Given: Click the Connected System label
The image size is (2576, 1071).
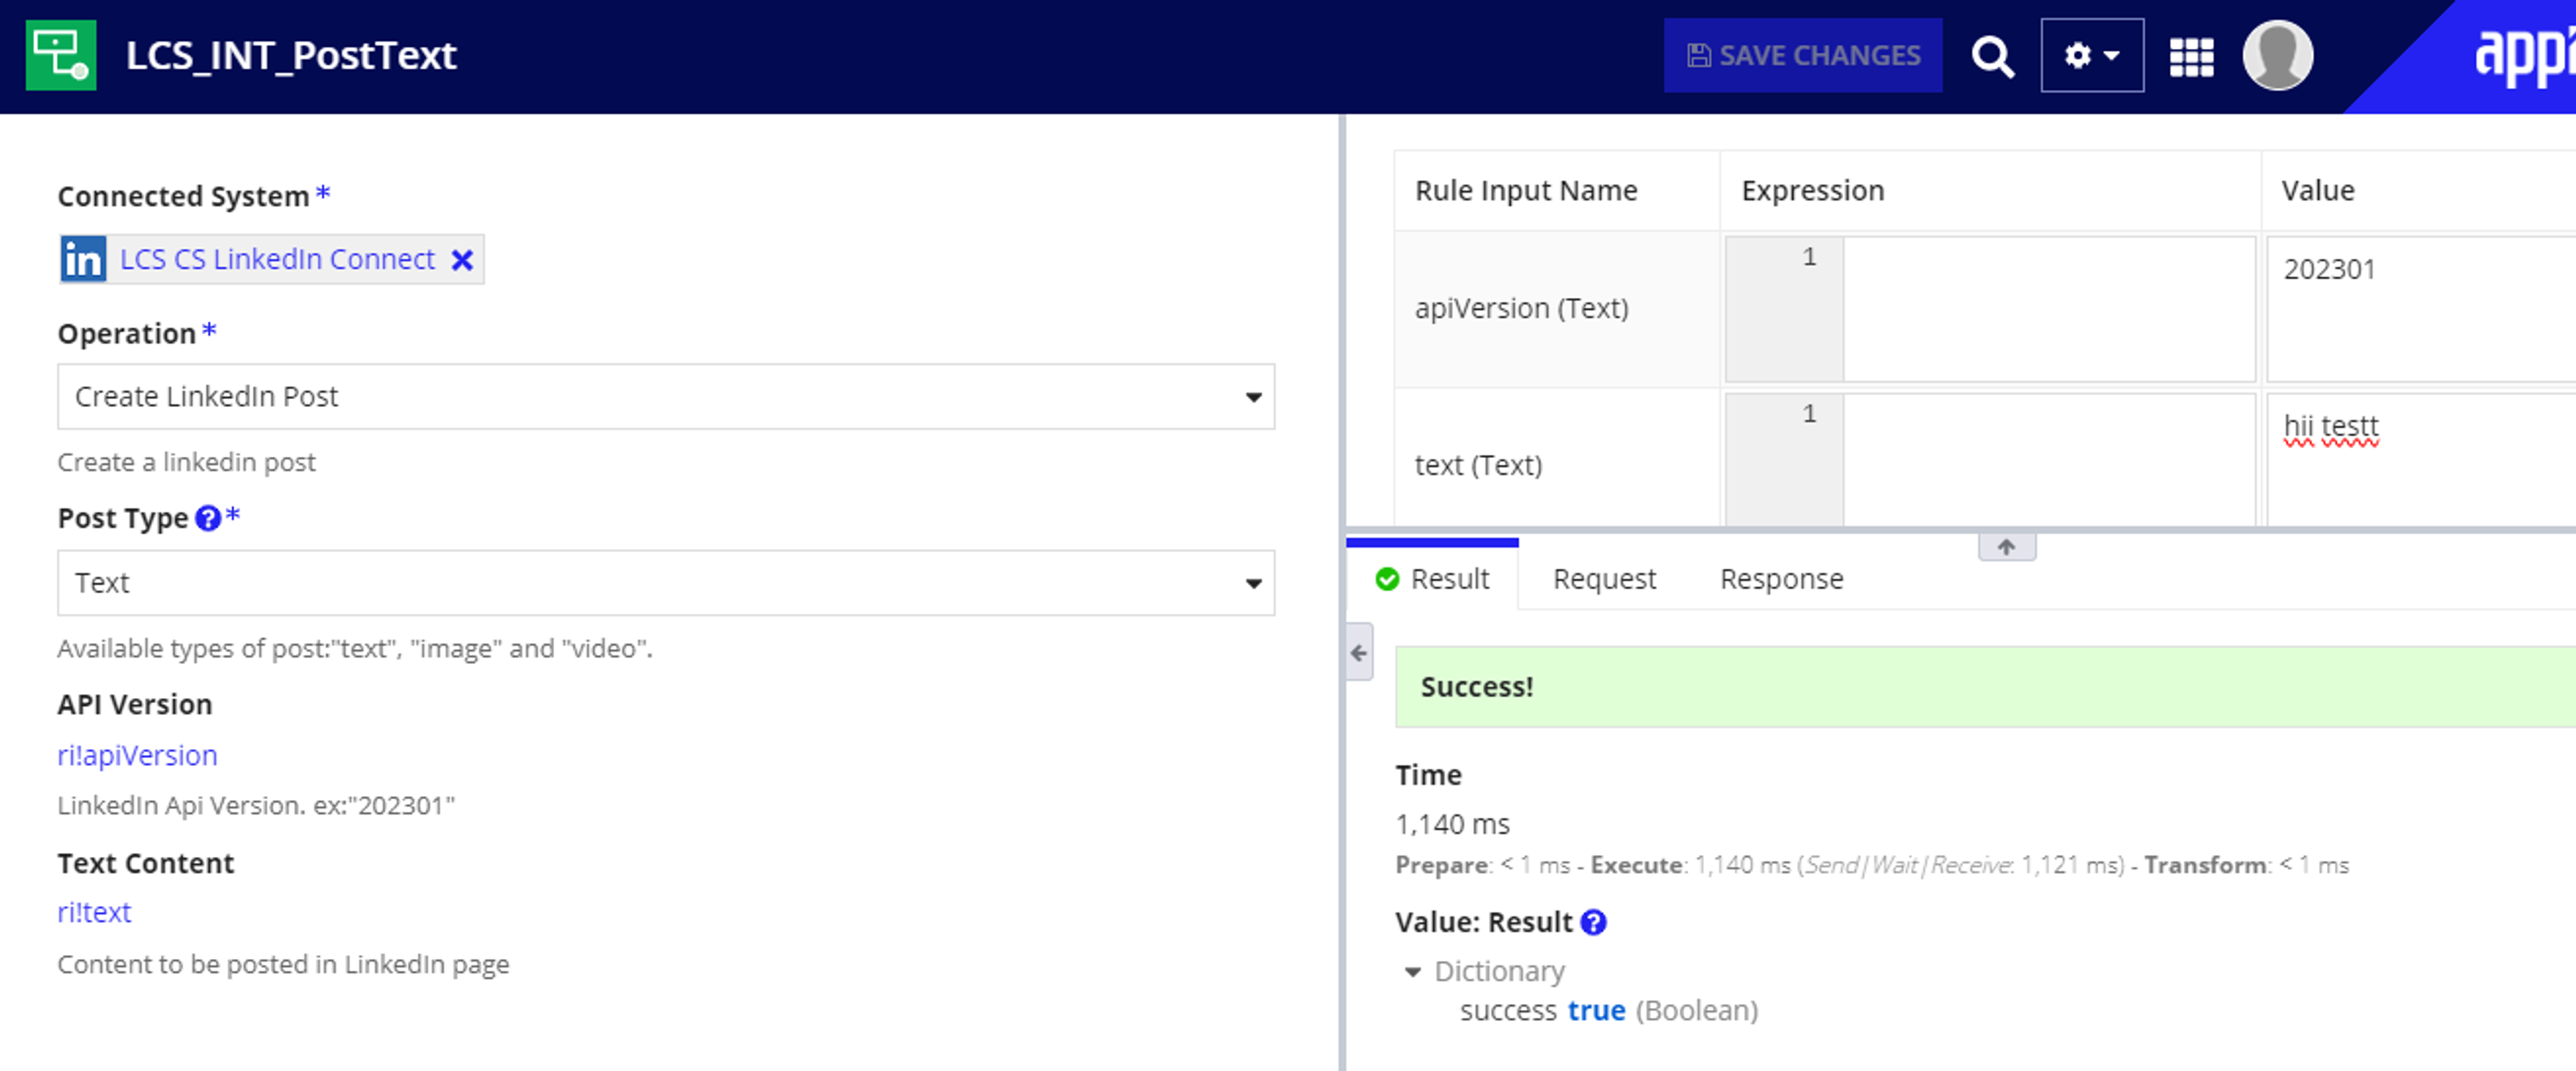Looking at the screenshot, I should (184, 196).
